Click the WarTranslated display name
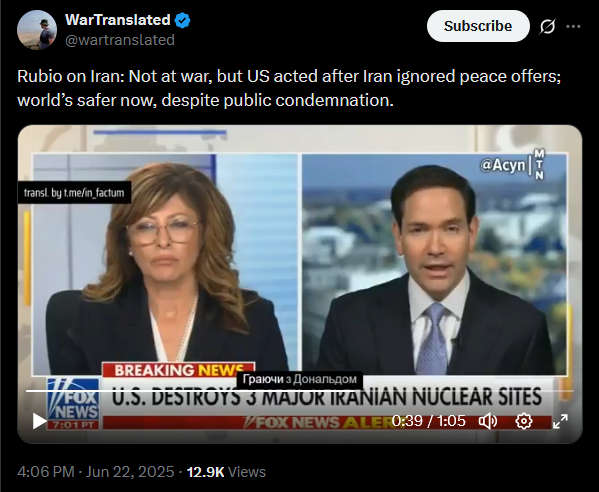Image resolution: width=599 pixels, height=492 pixels. [118, 20]
